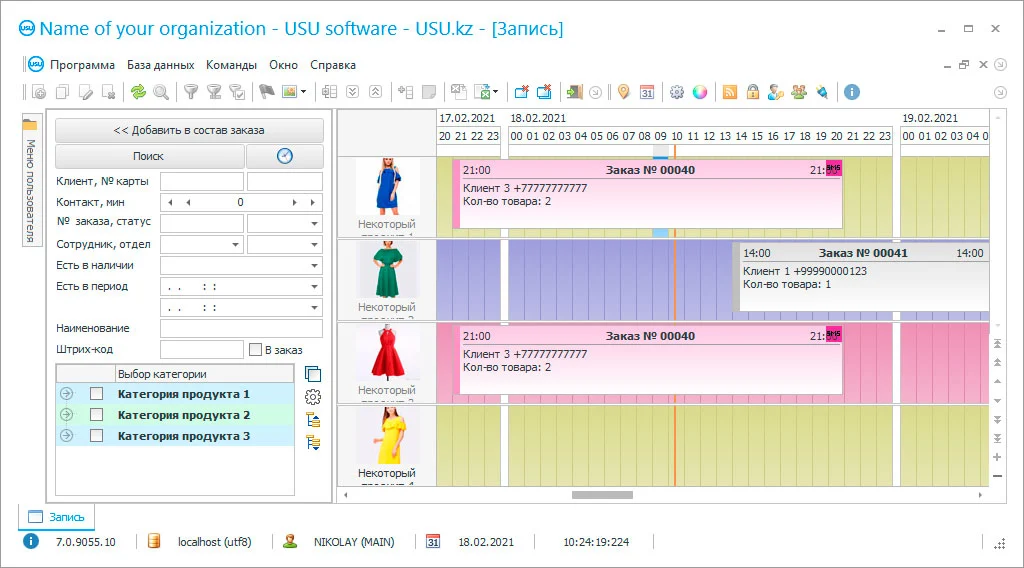Open the image toolbar icon dropdown arrow
Image resolution: width=1024 pixels, height=568 pixels.
(x=304, y=92)
